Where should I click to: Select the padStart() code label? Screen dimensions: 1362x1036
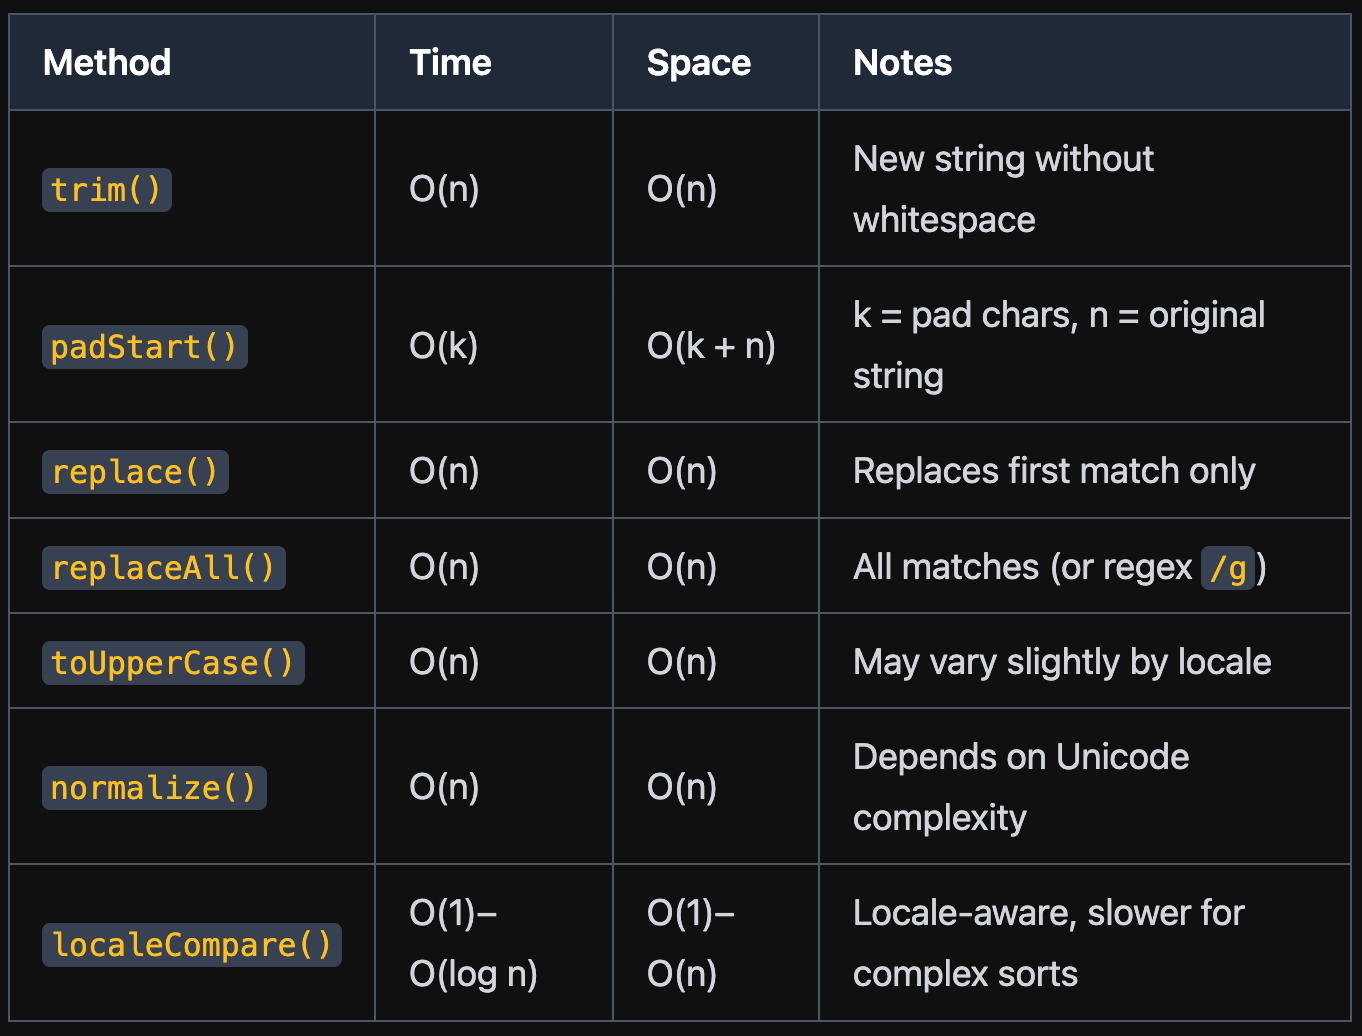pyautogui.click(x=145, y=347)
